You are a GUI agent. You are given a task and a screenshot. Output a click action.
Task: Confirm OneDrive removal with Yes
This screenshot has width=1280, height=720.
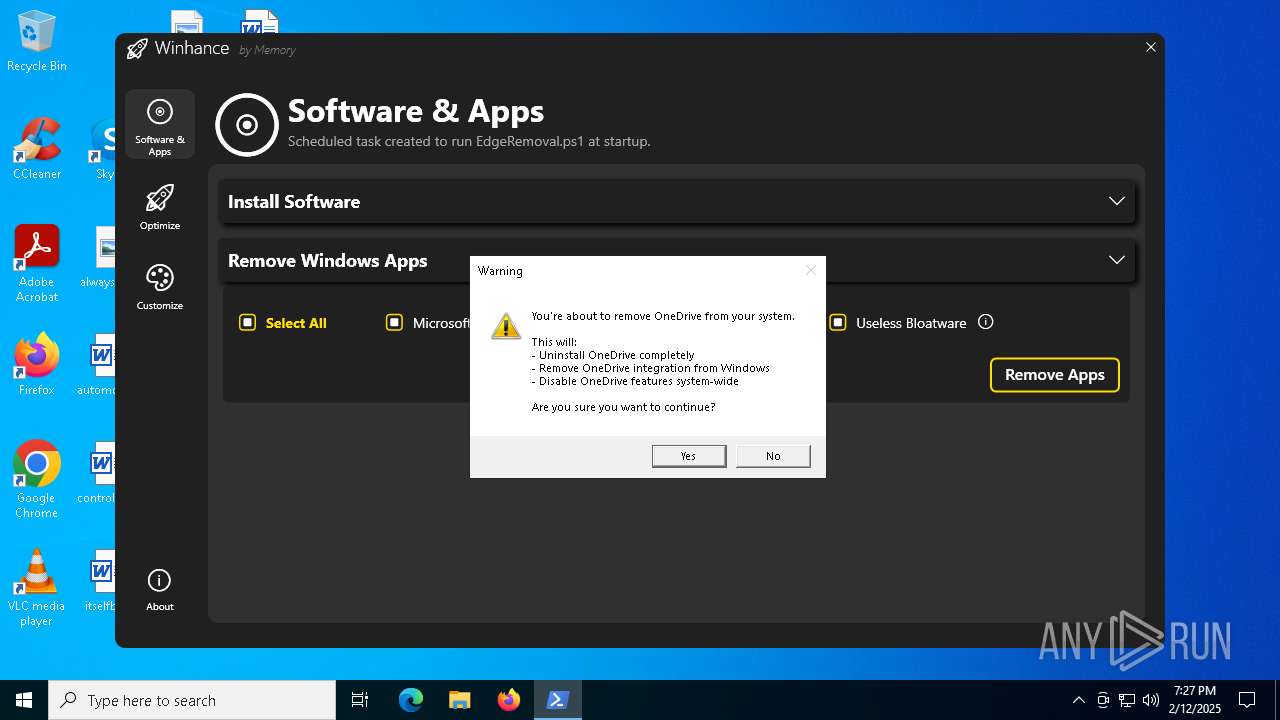688,456
